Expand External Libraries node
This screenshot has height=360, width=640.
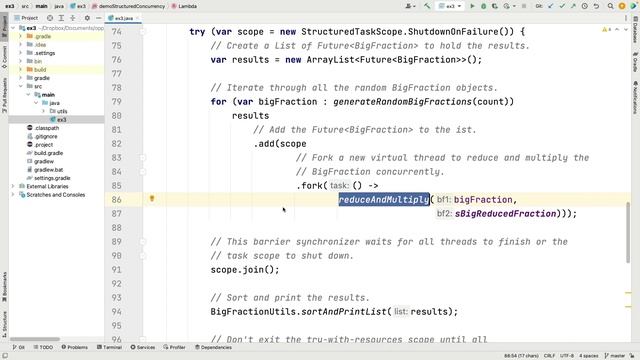[x=13, y=186]
